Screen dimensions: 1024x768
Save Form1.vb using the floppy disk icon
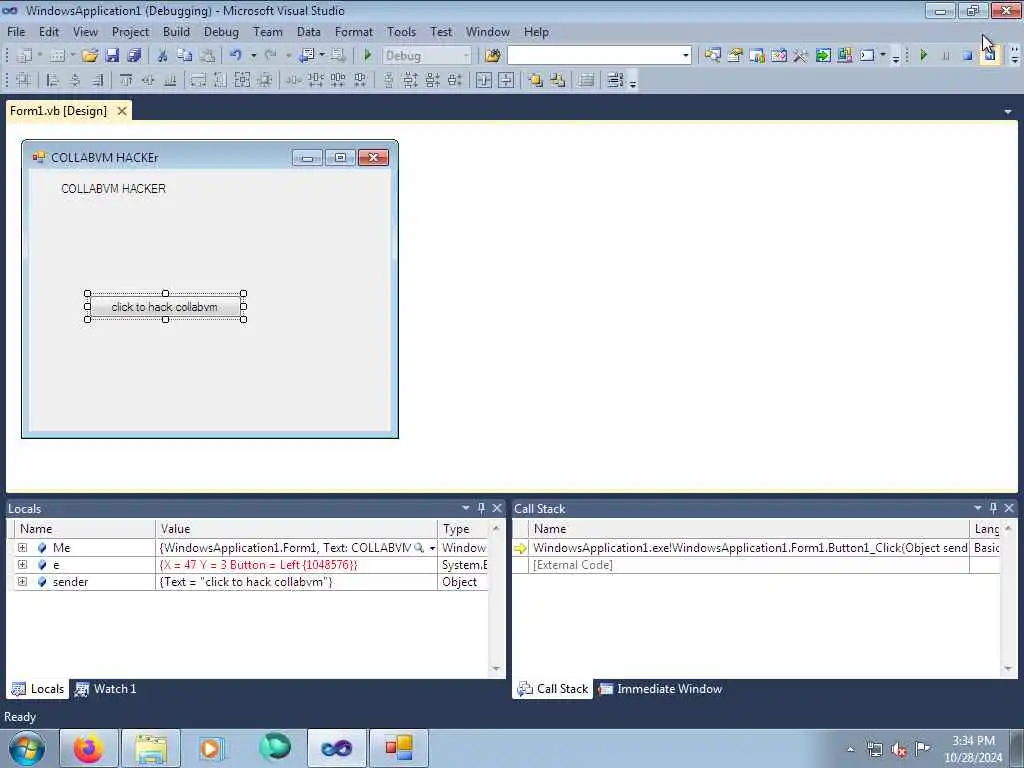[x=112, y=56]
